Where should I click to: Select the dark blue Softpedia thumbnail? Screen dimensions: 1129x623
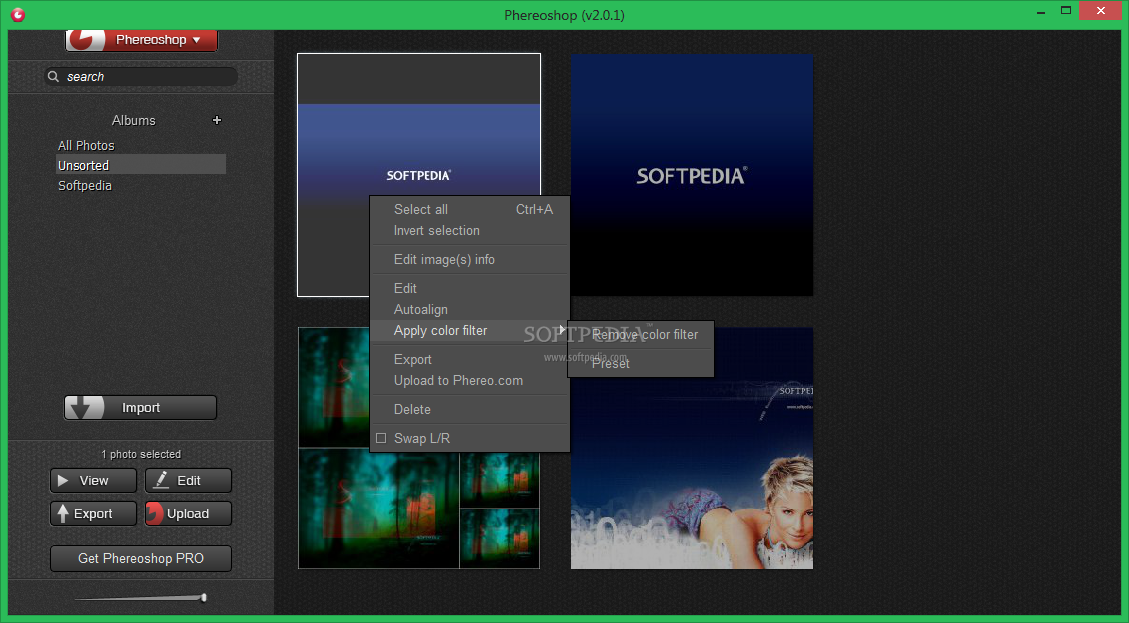pyautogui.click(x=692, y=175)
